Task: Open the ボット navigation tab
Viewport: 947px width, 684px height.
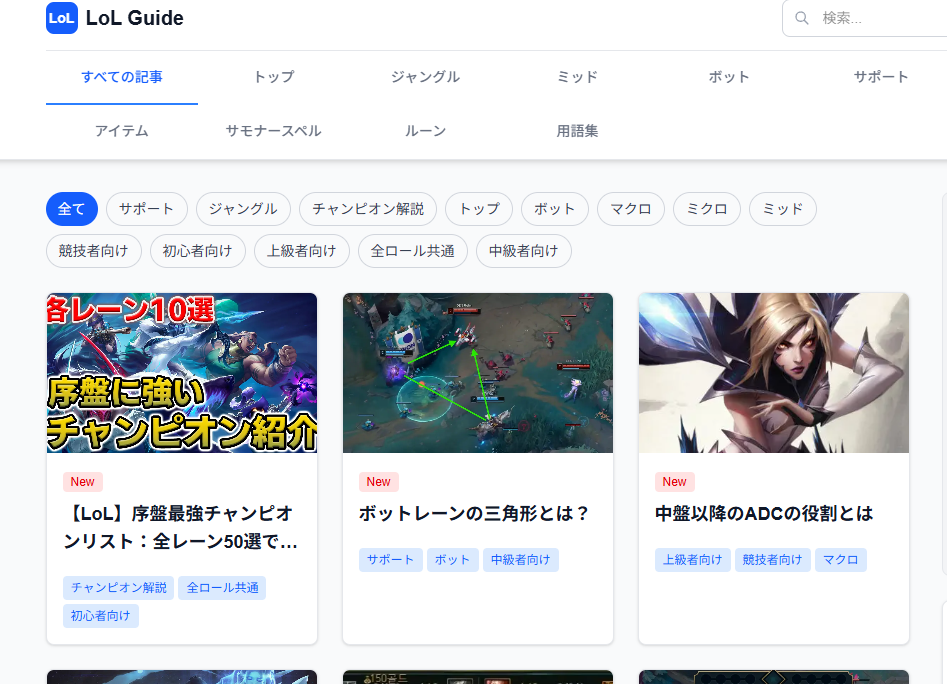Action: coord(729,77)
